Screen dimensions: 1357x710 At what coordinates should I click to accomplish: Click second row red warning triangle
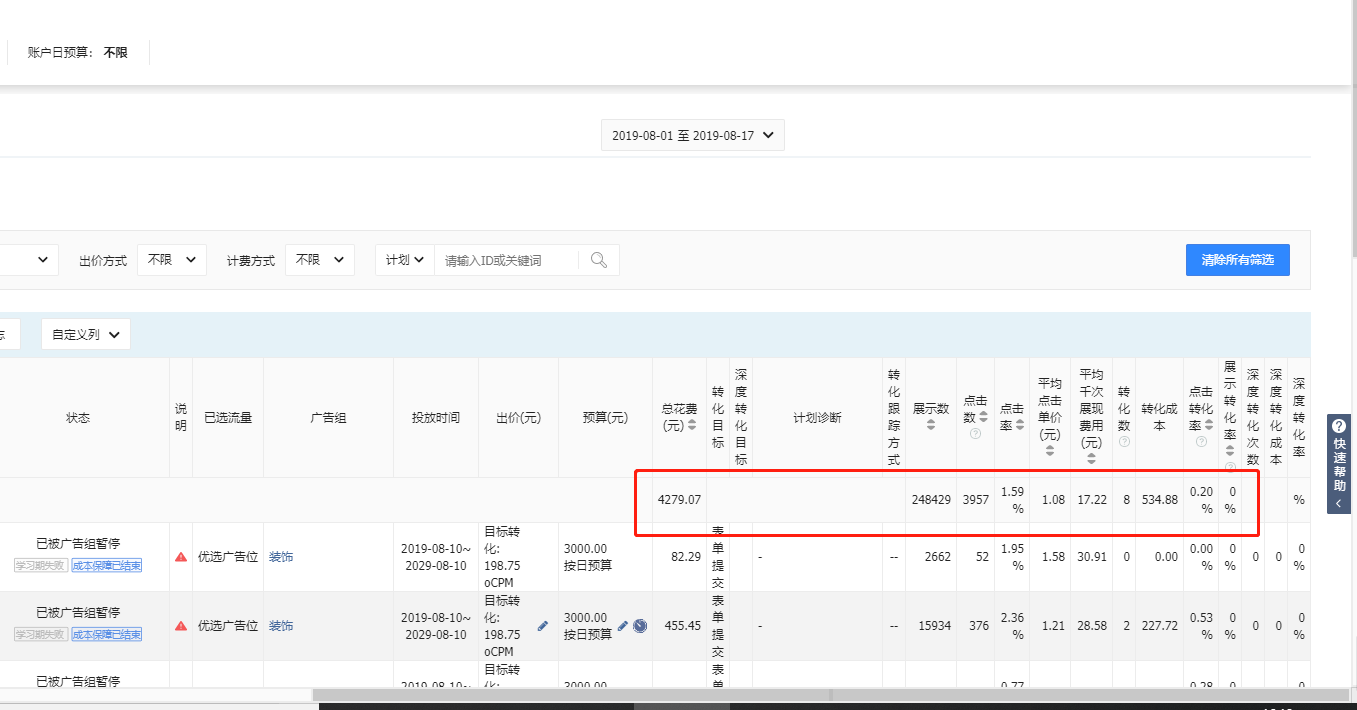(x=181, y=626)
